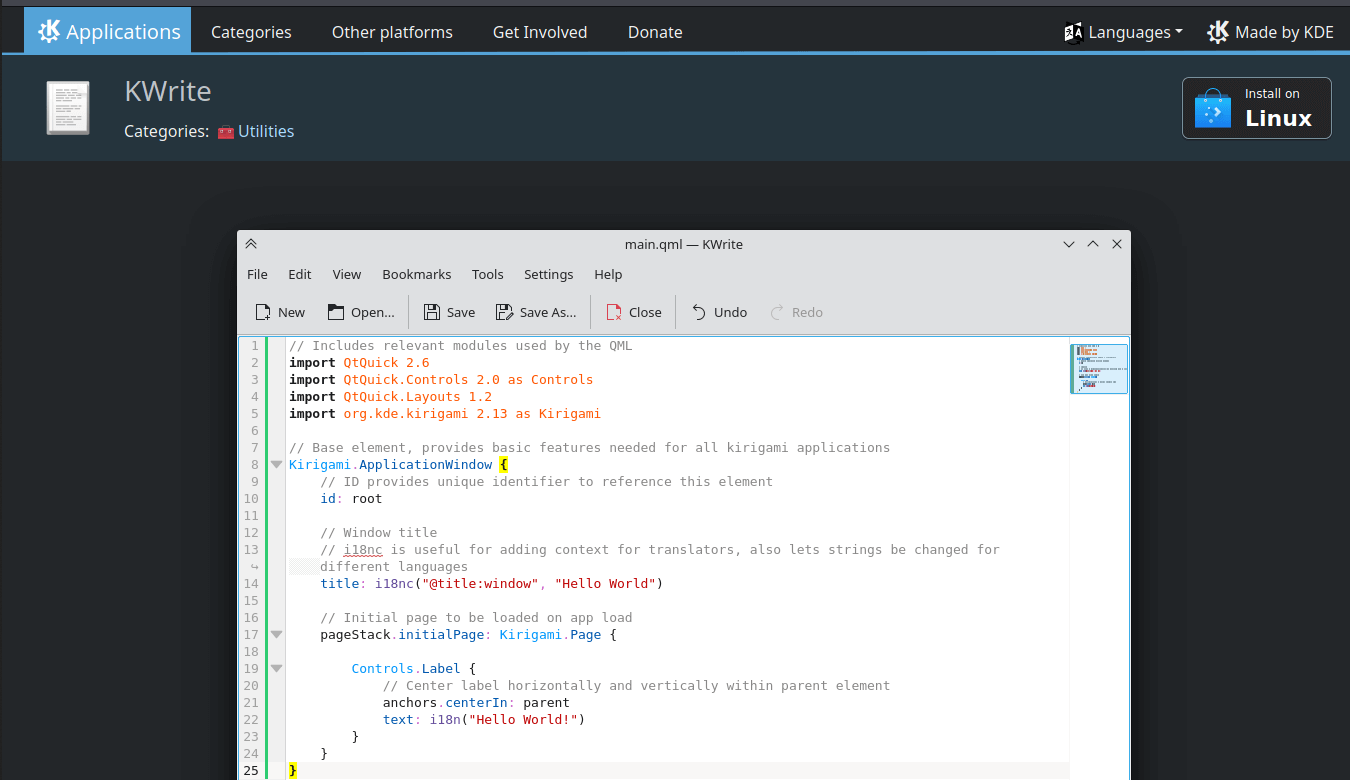Open the File menu in KWrite
The image size is (1350, 780).
(x=257, y=274)
